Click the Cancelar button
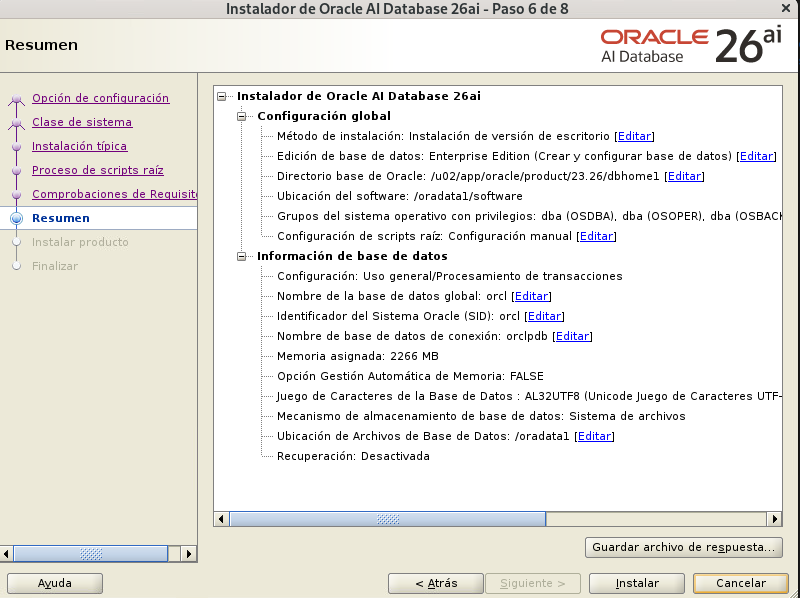 tap(741, 583)
